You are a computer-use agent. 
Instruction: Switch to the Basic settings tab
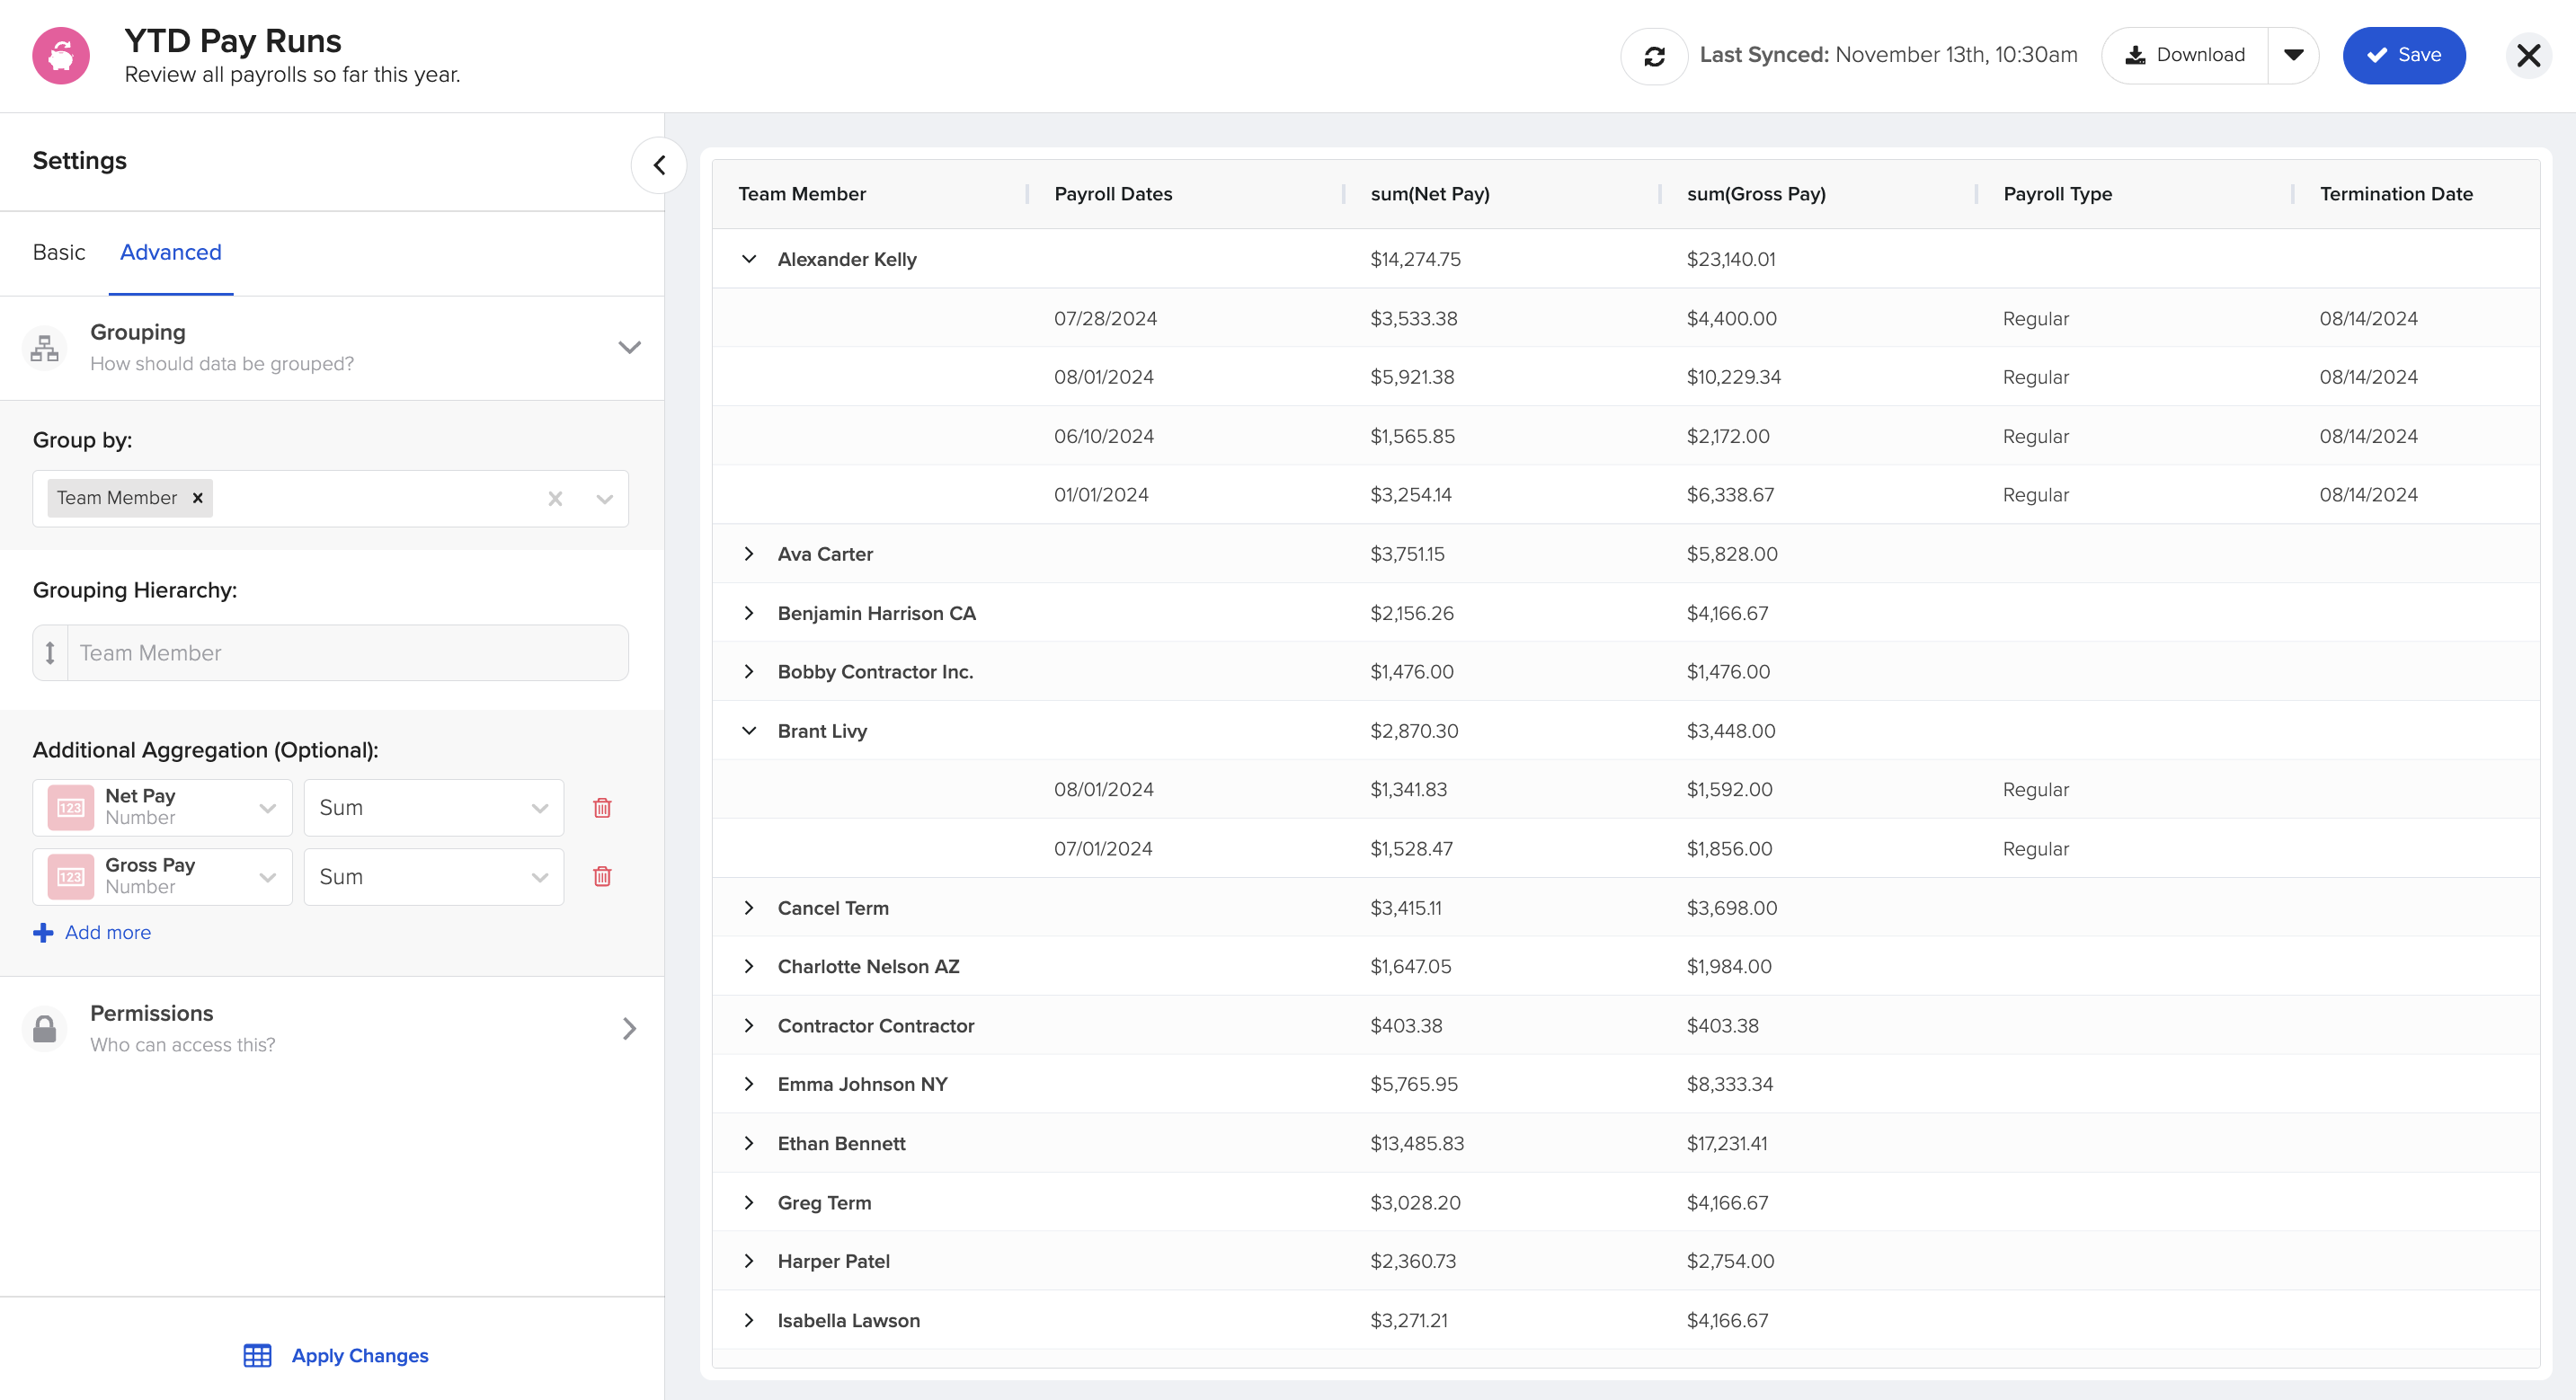(59, 252)
